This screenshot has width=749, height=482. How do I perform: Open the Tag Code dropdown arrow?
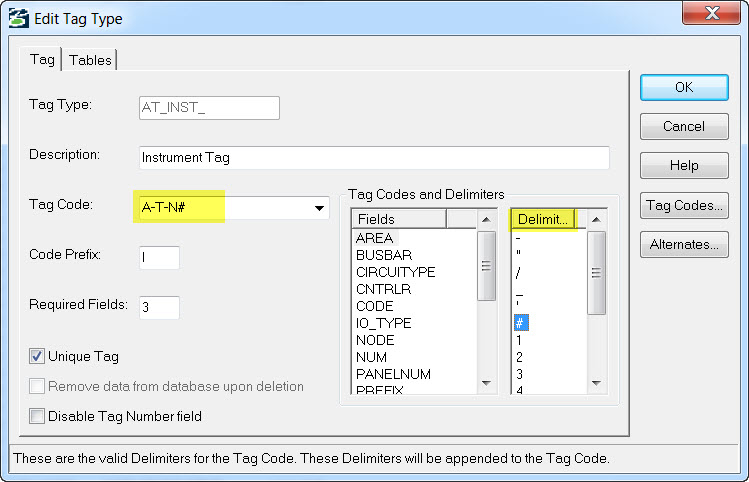(319, 208)
